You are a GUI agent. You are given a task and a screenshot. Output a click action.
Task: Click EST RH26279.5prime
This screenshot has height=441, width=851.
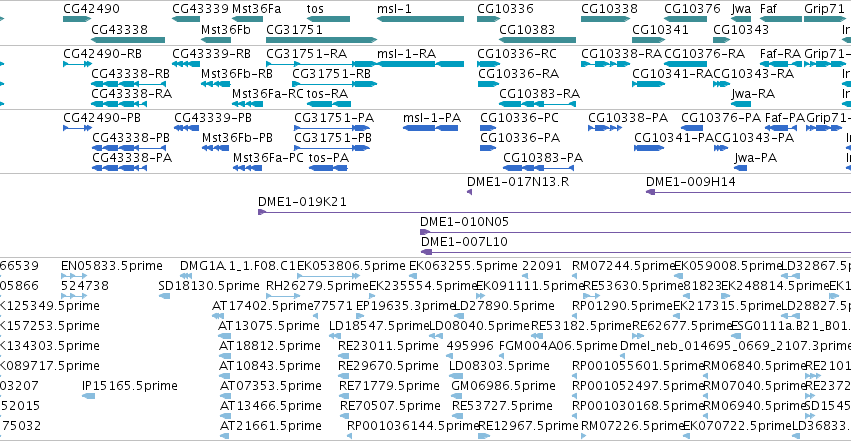point(317,286)
